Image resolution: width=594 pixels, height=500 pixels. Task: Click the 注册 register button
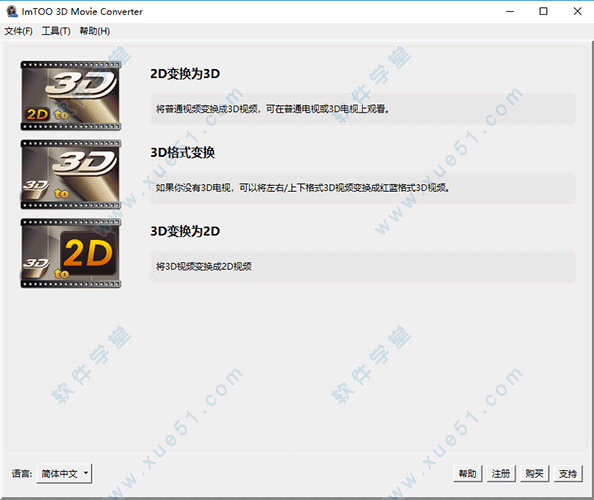click(x=501, y=473)
